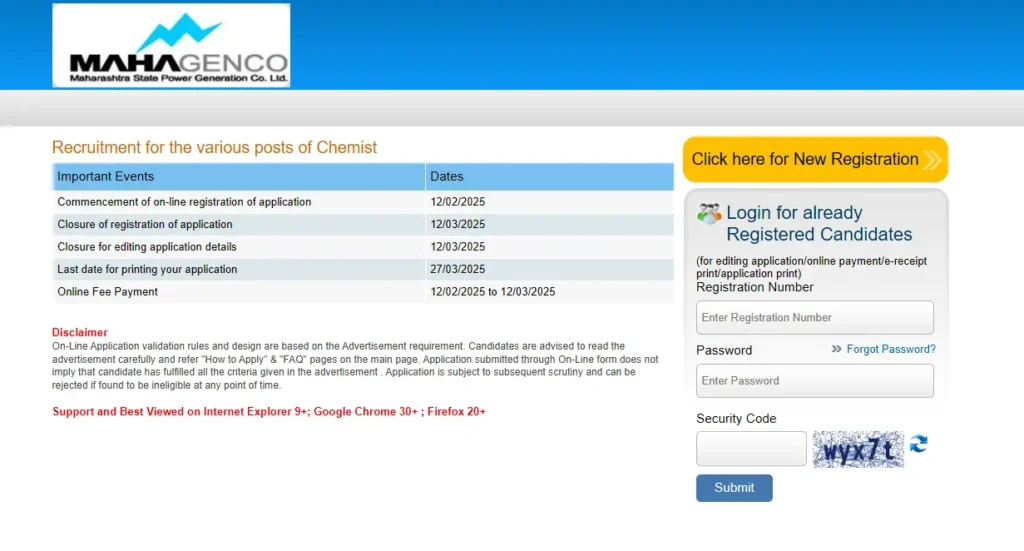
Task: Refresh the security code captcha
Action: pyautogui.click(x=919, y=444)
